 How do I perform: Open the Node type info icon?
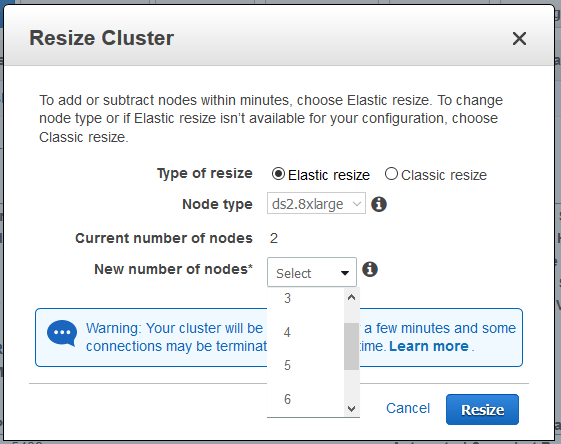coord(379,204)
